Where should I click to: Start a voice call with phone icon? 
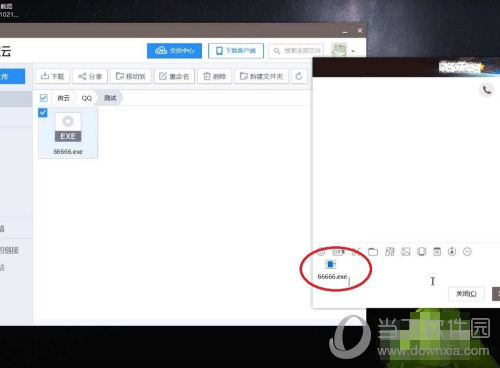click(x=487, y=90)
